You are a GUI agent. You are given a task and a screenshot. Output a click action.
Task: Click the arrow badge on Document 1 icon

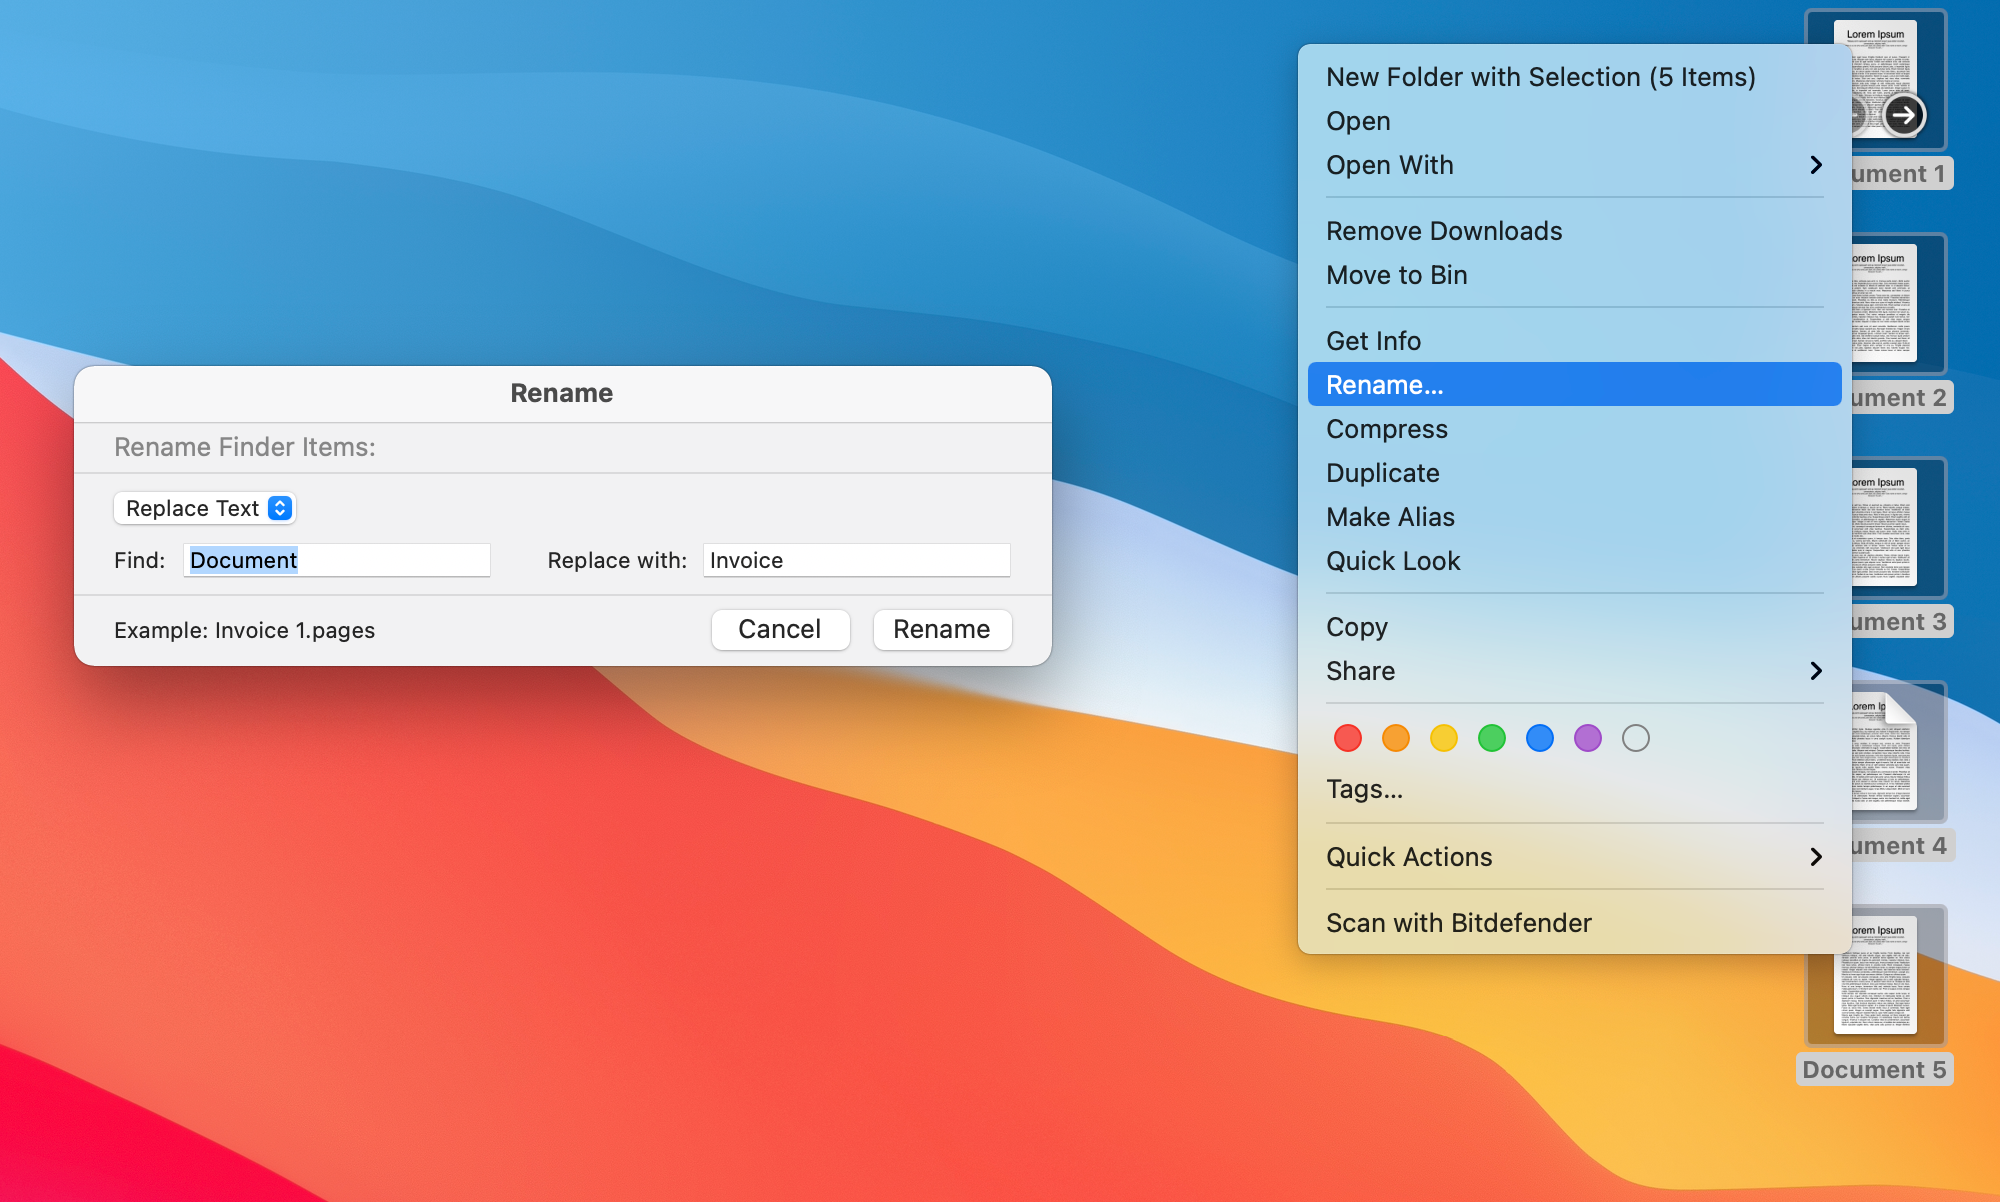(x=1903, y=115)
